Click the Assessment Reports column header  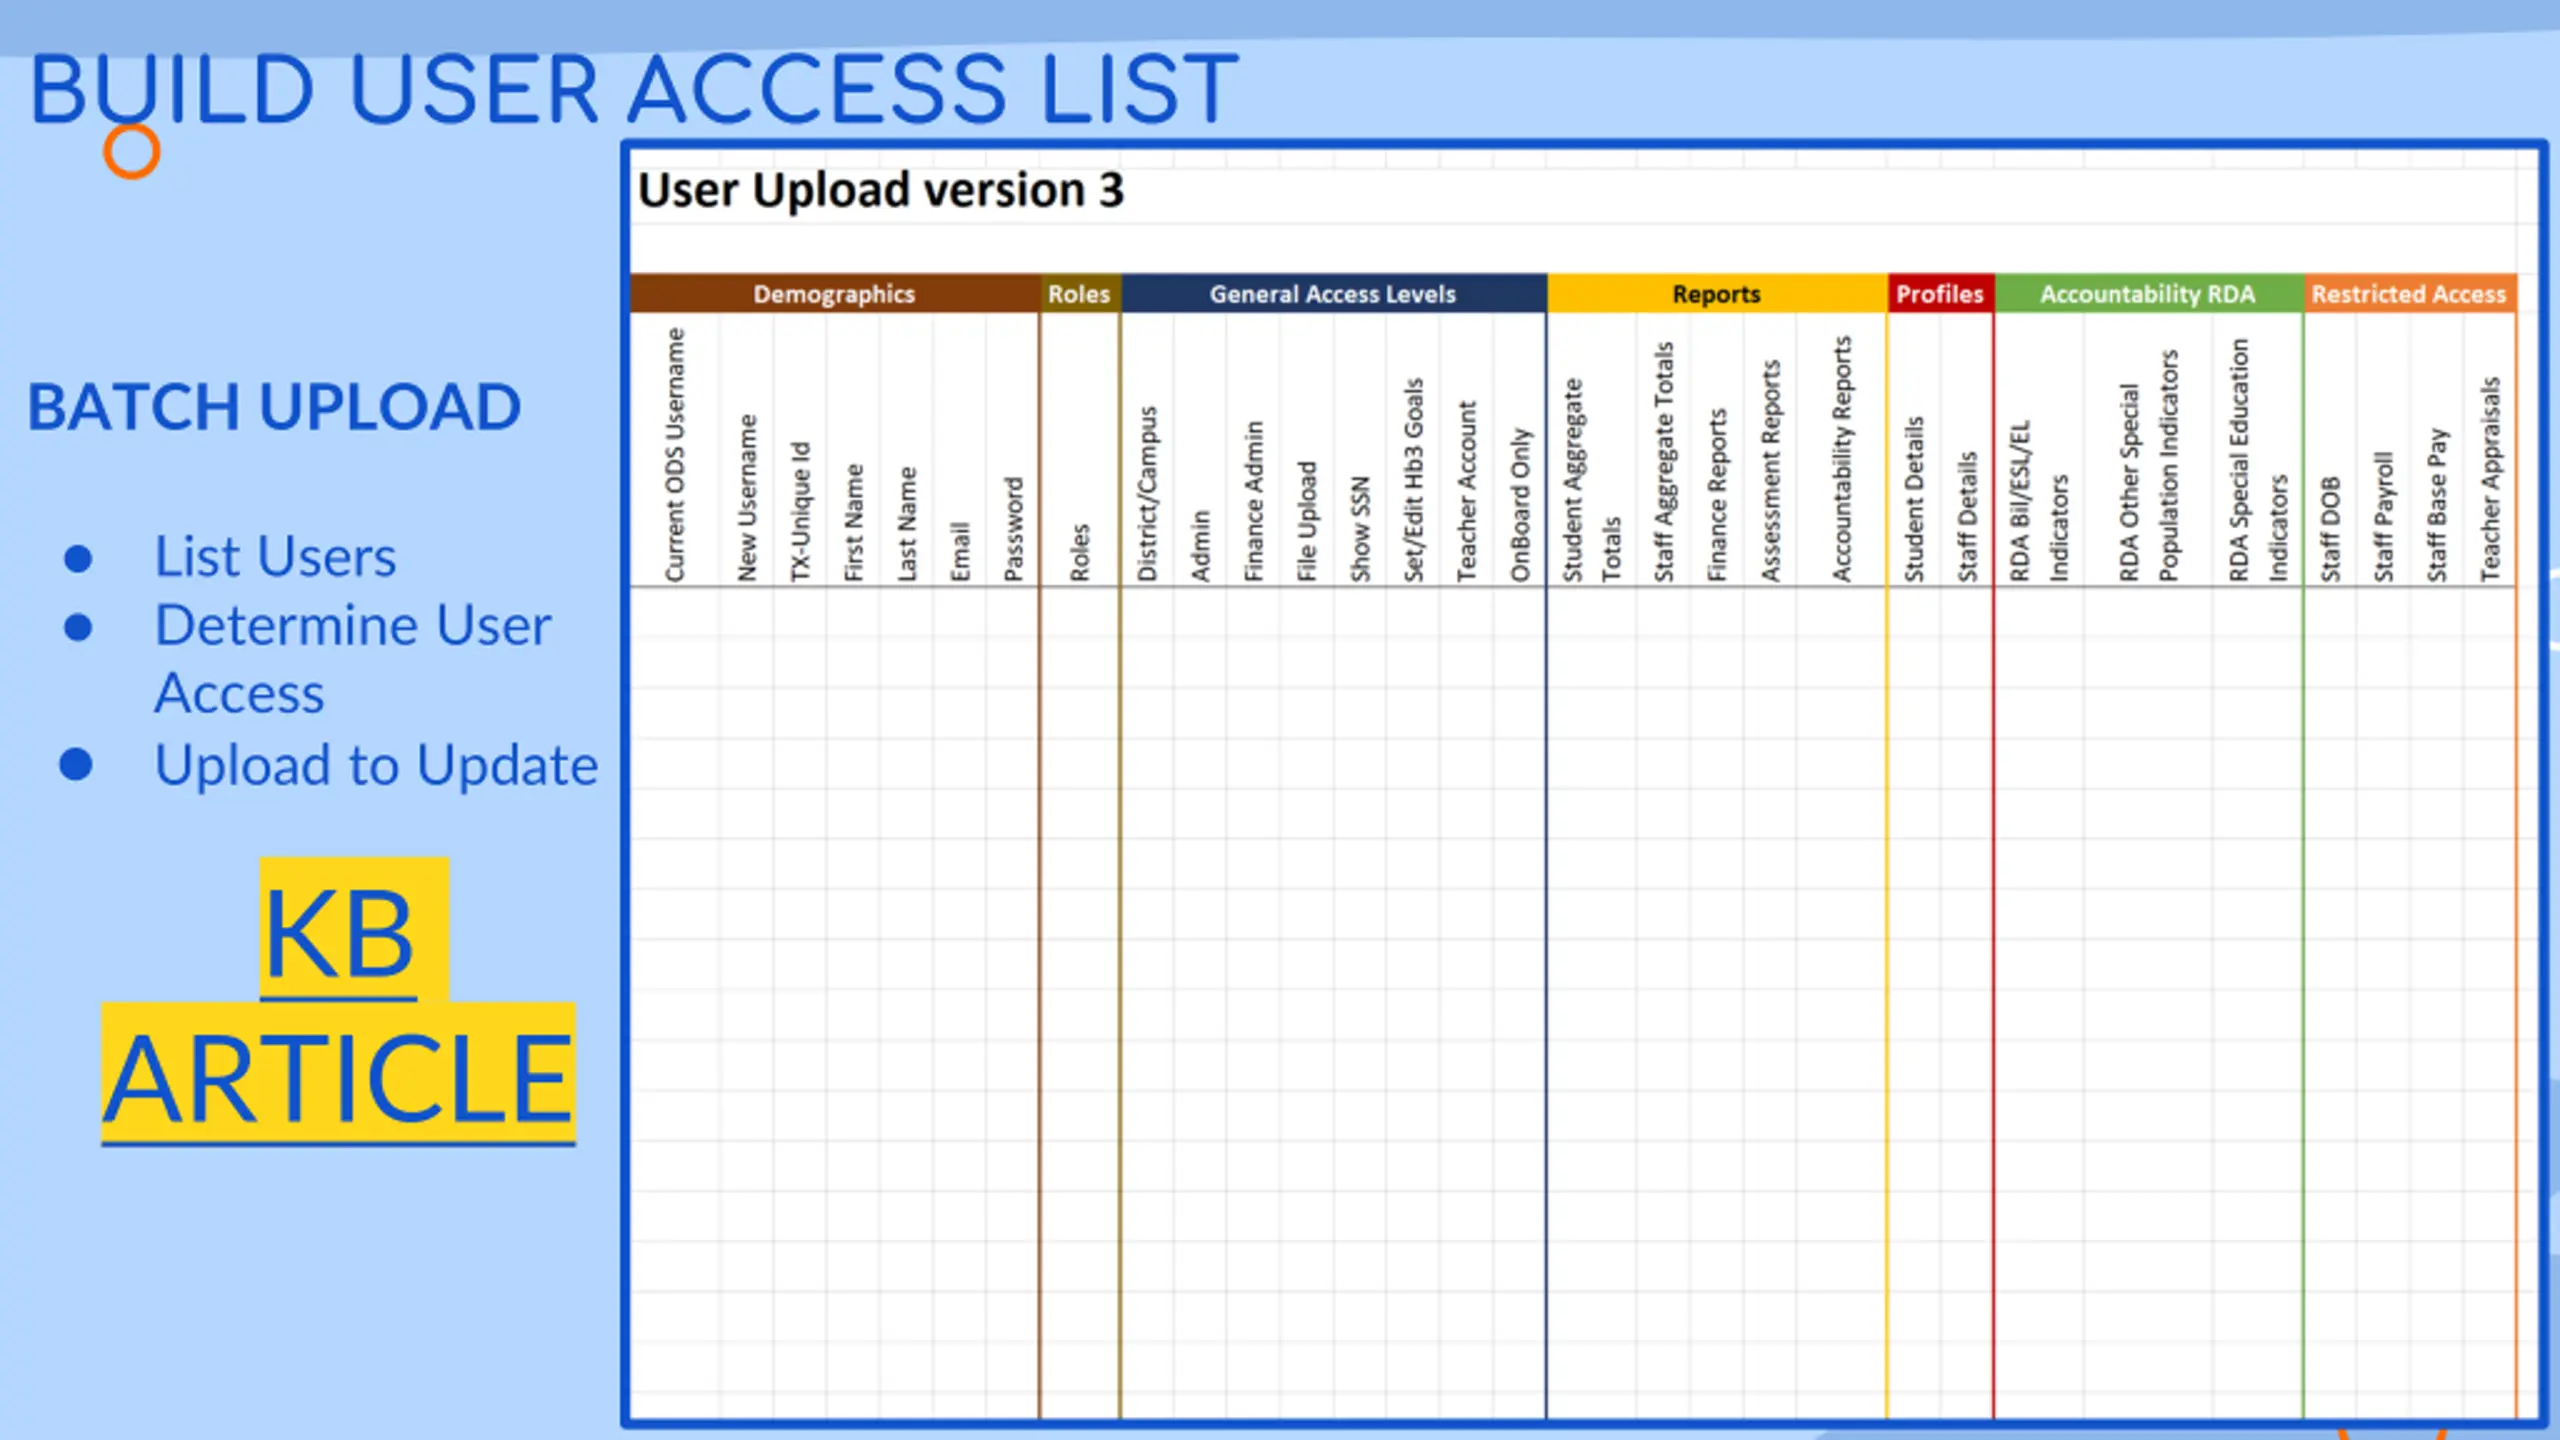click(x=1770, y=470)
